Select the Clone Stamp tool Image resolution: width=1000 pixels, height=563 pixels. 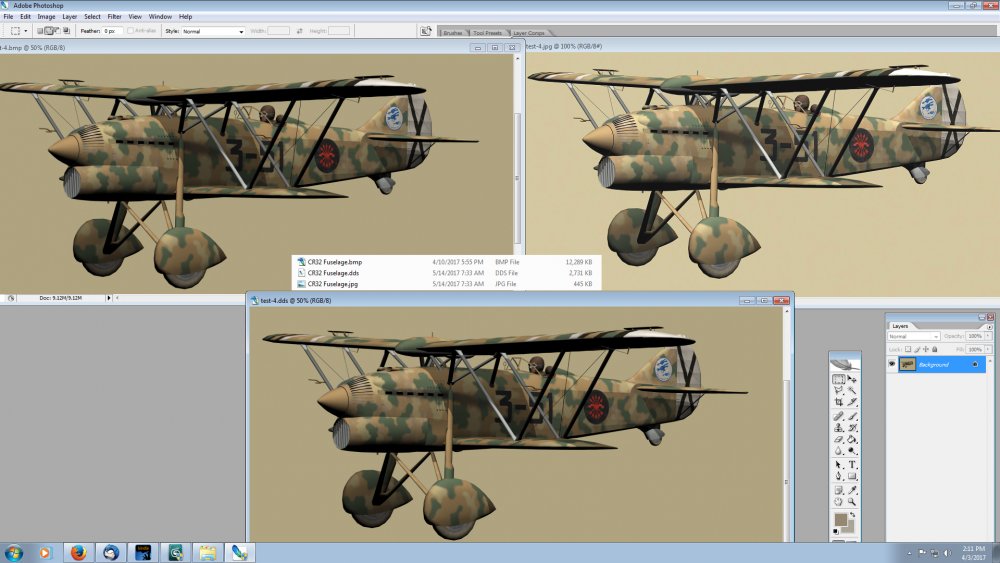tap(839, 427)
